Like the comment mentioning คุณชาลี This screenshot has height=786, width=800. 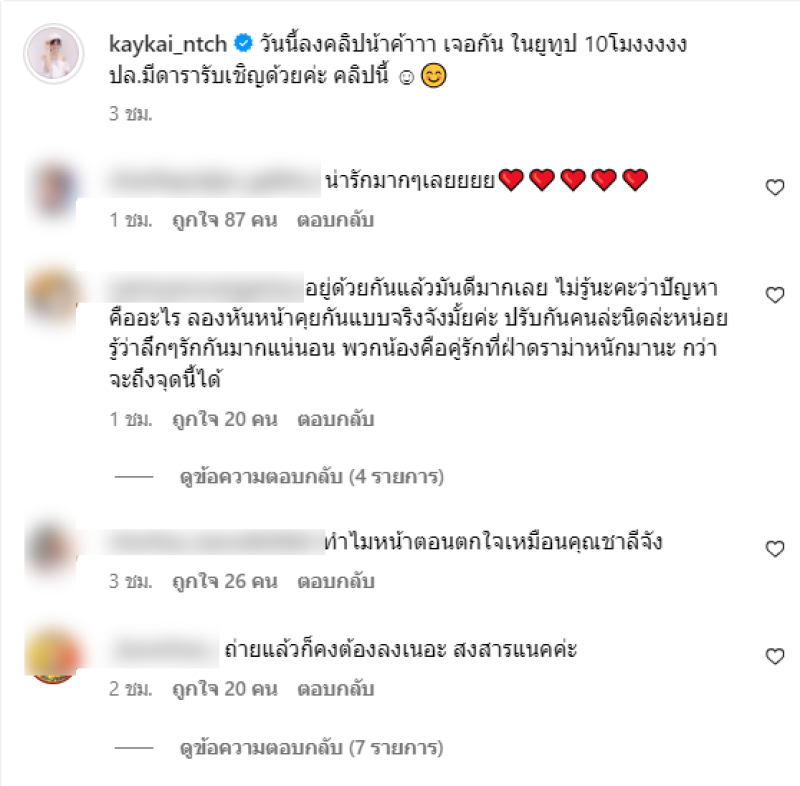tap(774, 548)
